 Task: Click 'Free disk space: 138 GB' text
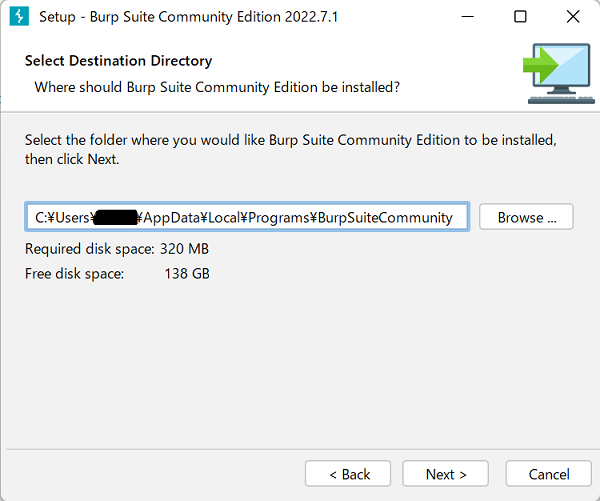pyautogui.click(x=117, y=274)
